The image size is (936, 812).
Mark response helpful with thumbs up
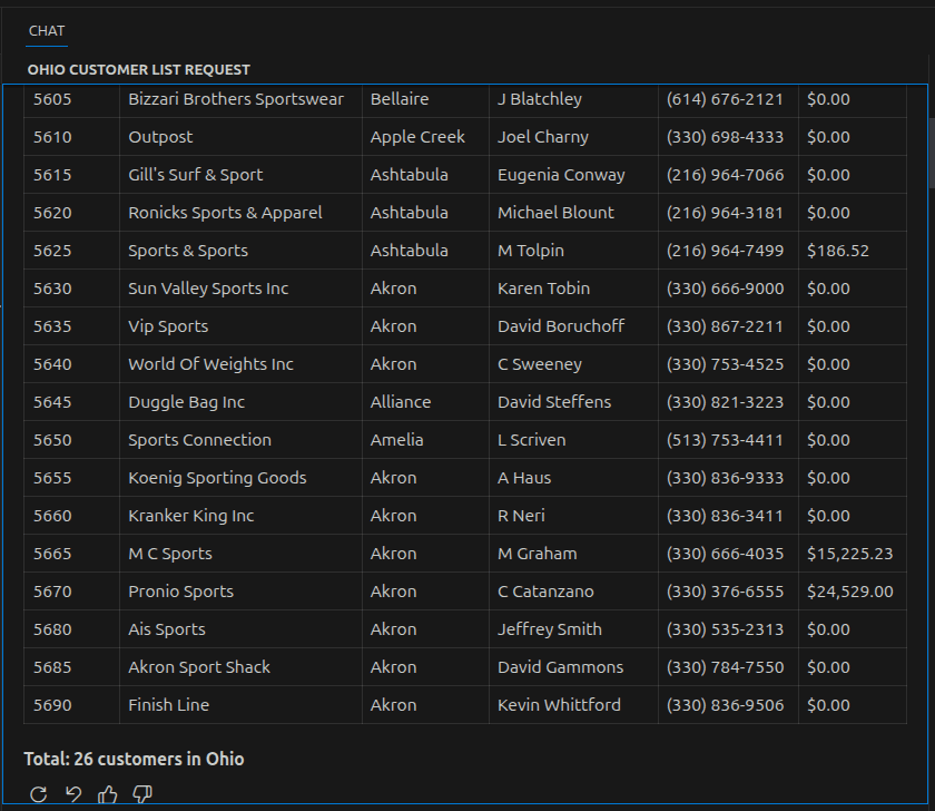pyautogui.click(x=108, y=794)
